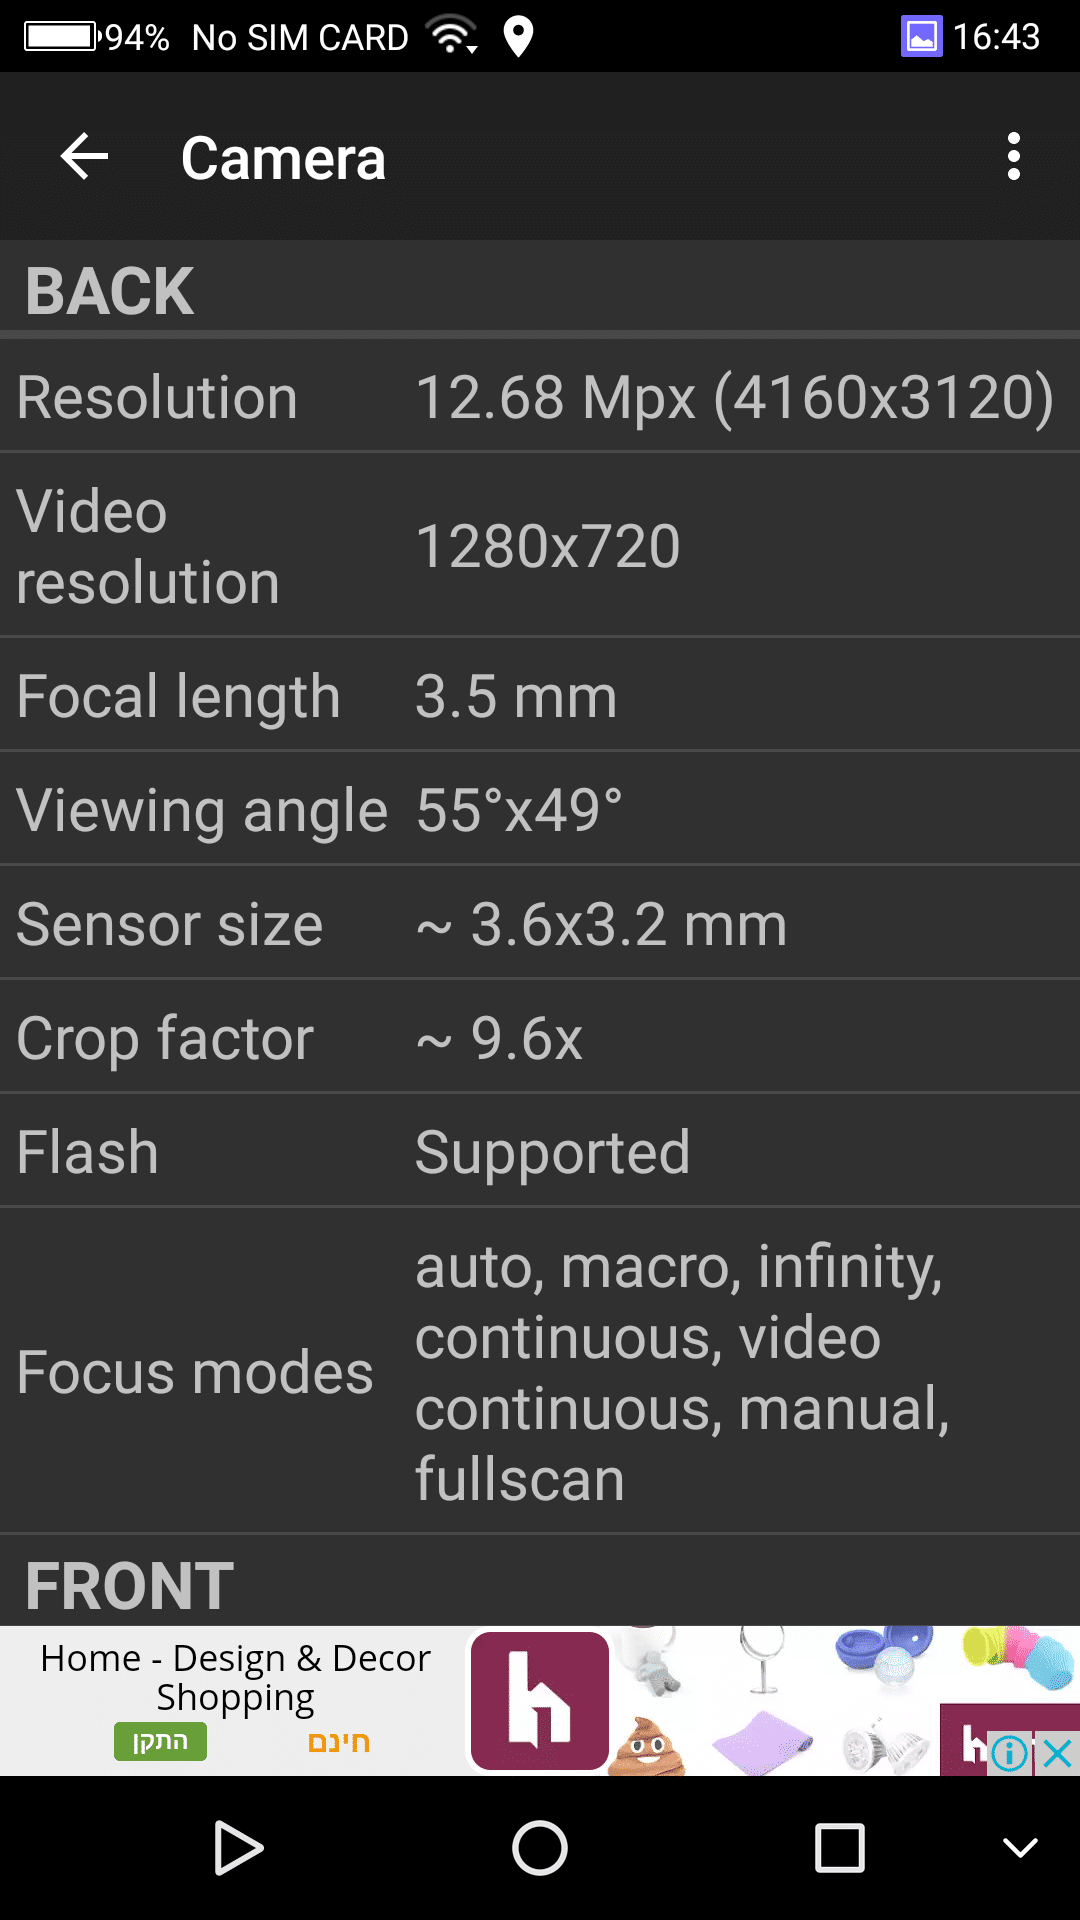
Task: Open the three-dot overflow menu
Action: tap(1013, 157)
